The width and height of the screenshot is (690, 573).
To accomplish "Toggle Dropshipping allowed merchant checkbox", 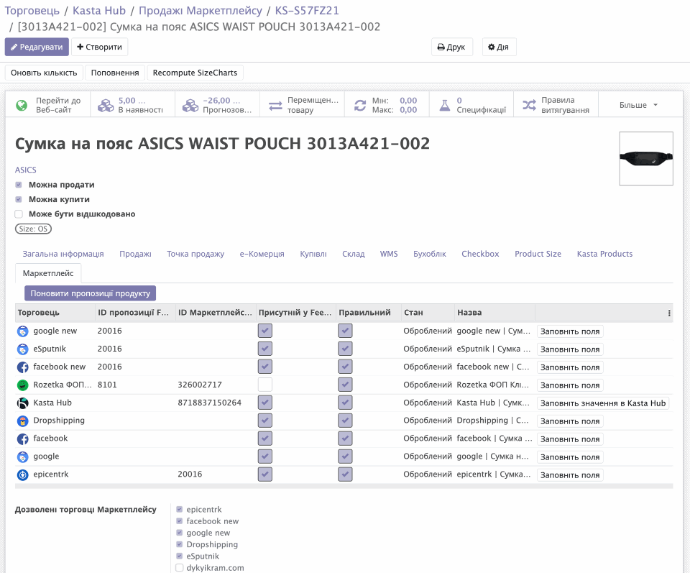I will click(x=179, y=544).
